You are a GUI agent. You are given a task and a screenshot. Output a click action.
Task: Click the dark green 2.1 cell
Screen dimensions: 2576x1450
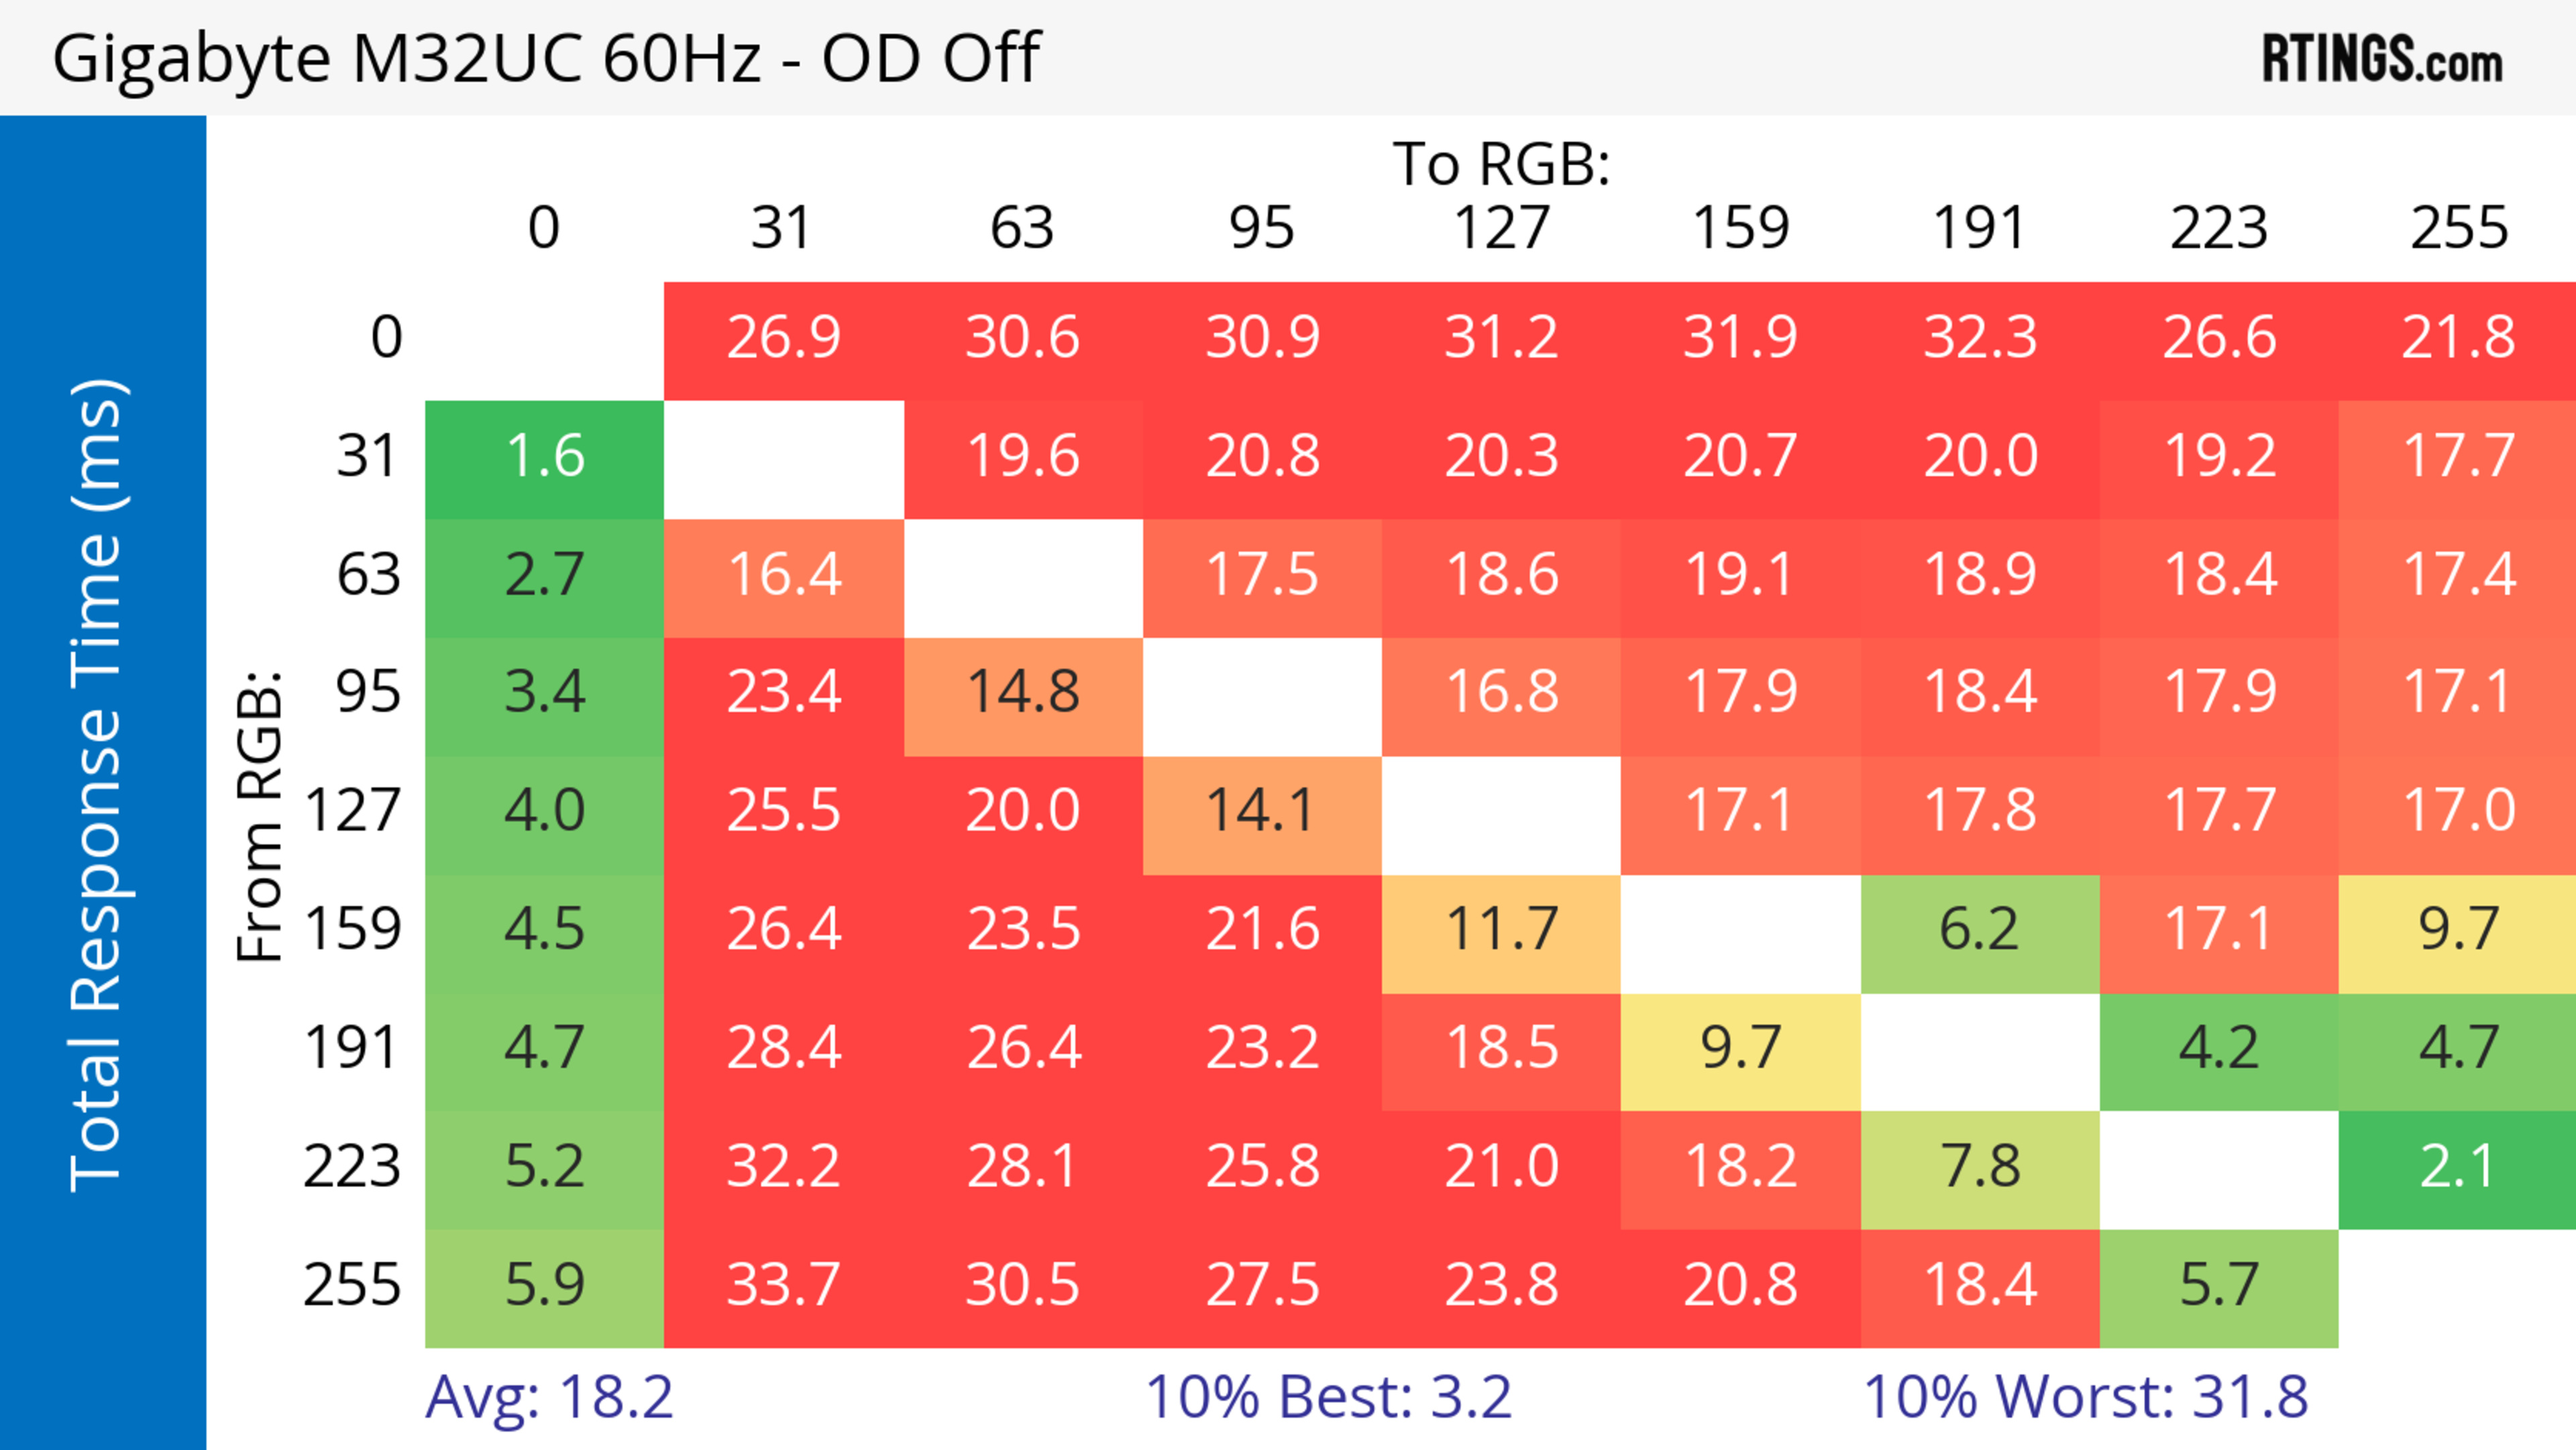[x=2457, y=1167]
